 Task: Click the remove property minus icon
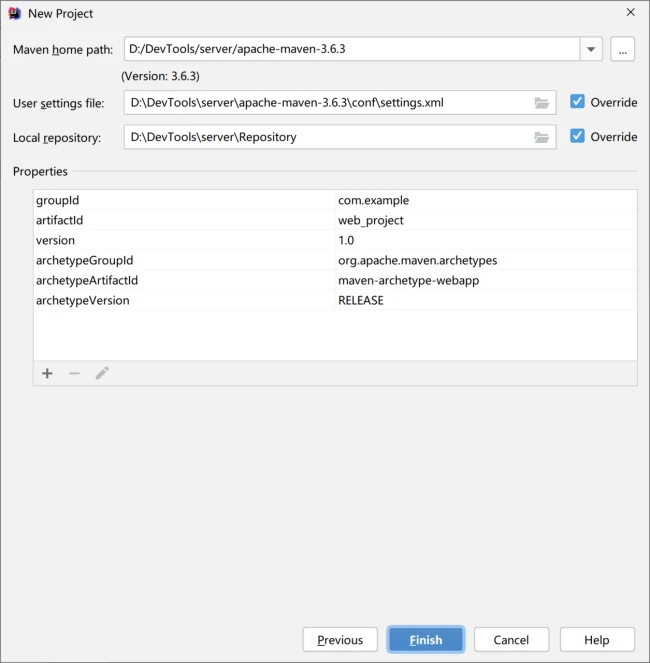coord(74,373)
